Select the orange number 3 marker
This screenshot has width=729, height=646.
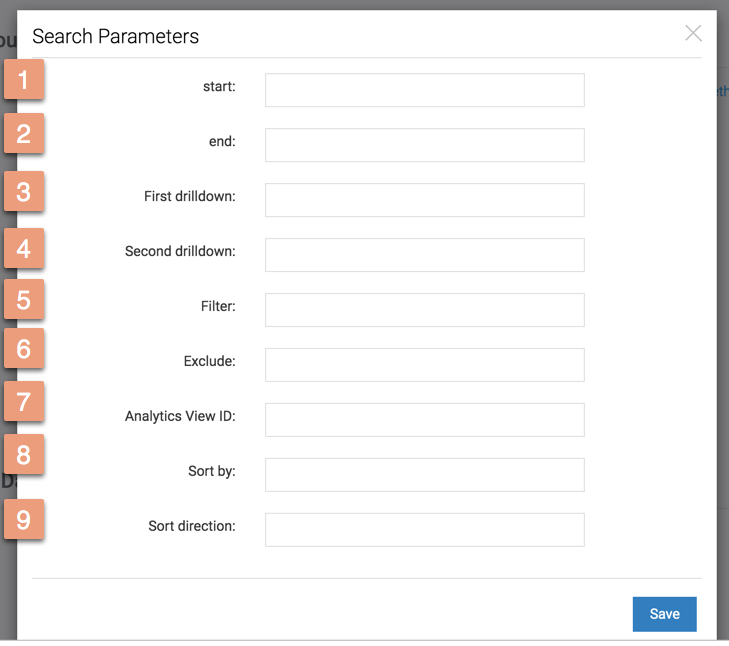(x=24, y=191)
